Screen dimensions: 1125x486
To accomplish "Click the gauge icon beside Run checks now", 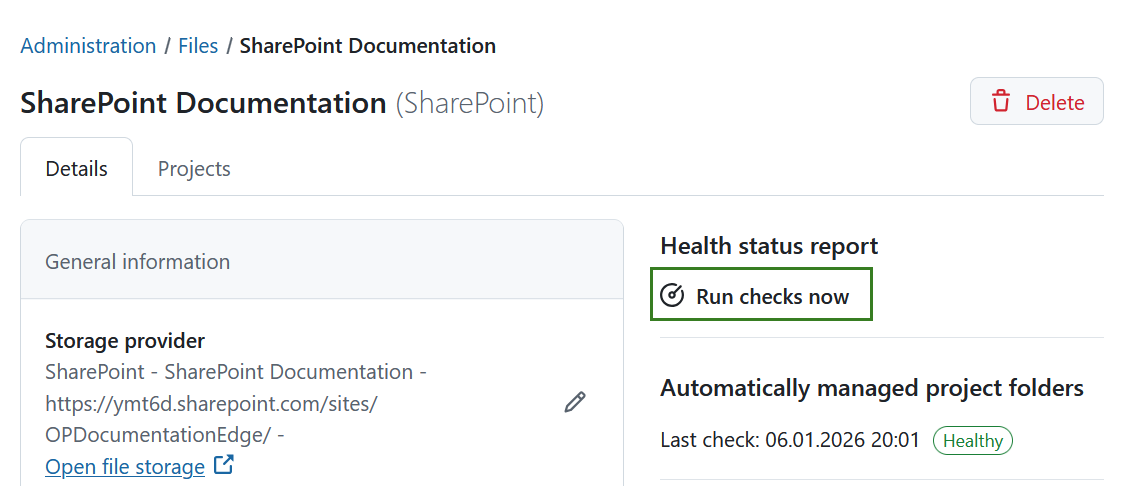I will (672, 296).
